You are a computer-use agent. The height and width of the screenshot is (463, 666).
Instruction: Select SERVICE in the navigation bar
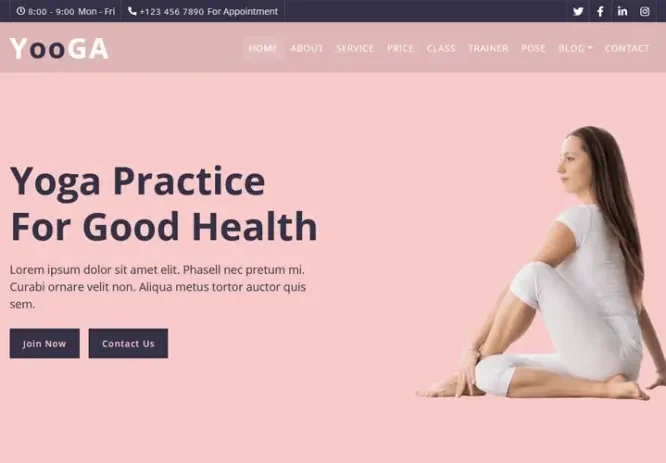(355, 48)
